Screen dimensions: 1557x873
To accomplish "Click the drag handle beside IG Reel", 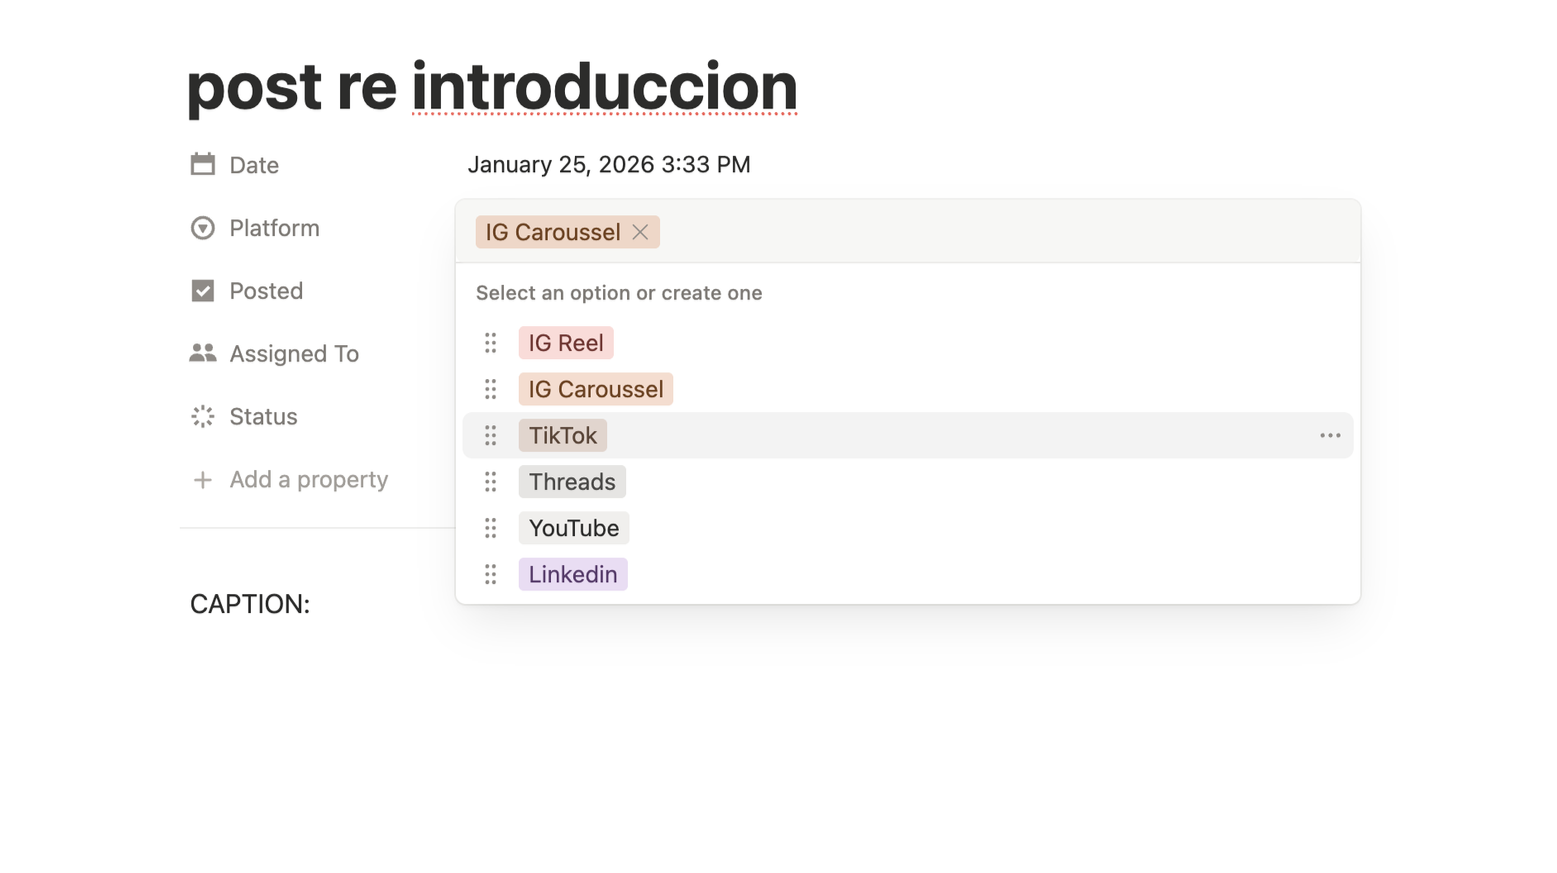I will [490, 343].
